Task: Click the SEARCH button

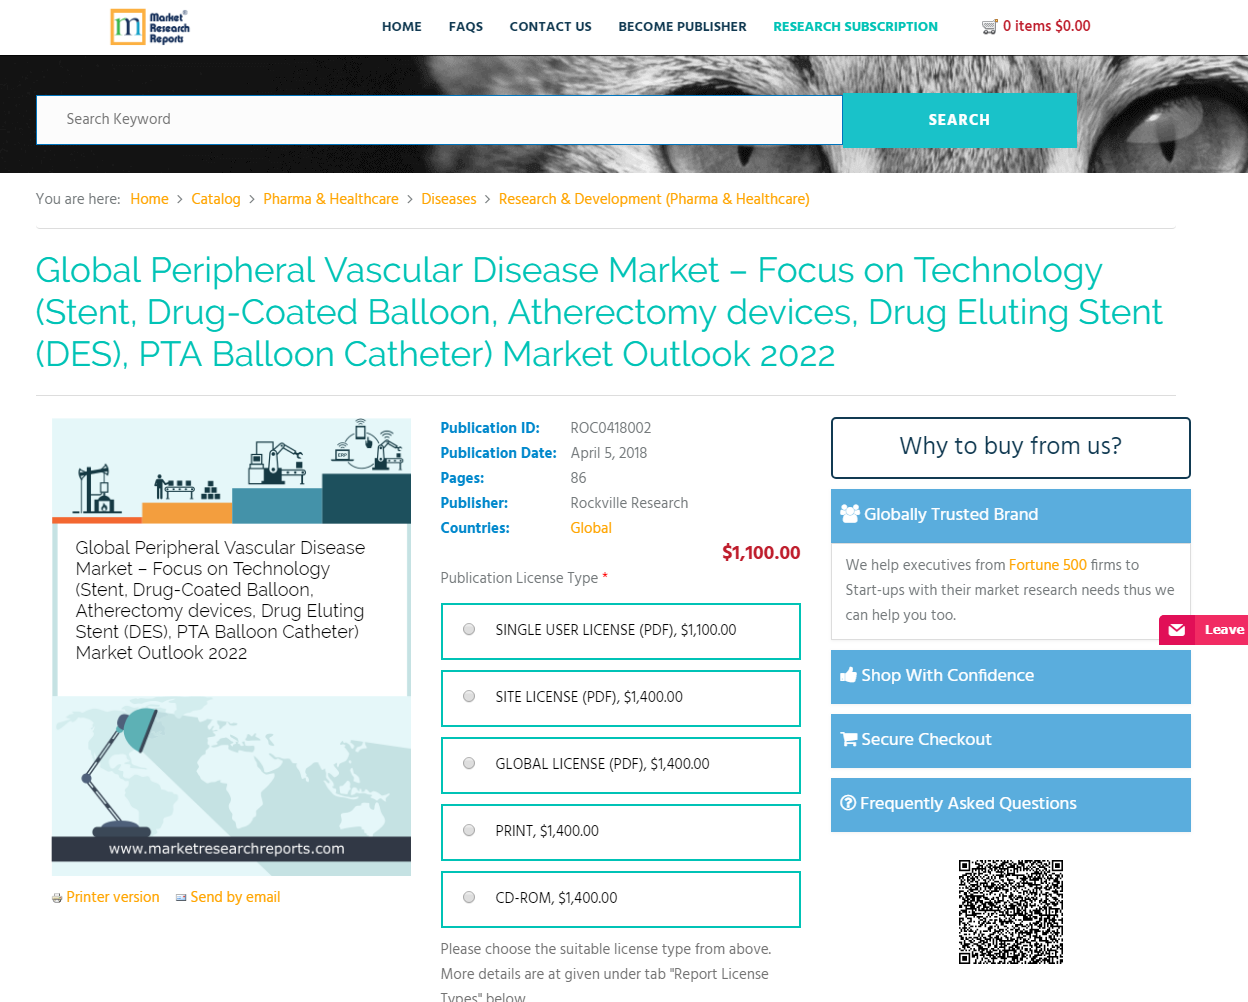Action: click(959, 120)
